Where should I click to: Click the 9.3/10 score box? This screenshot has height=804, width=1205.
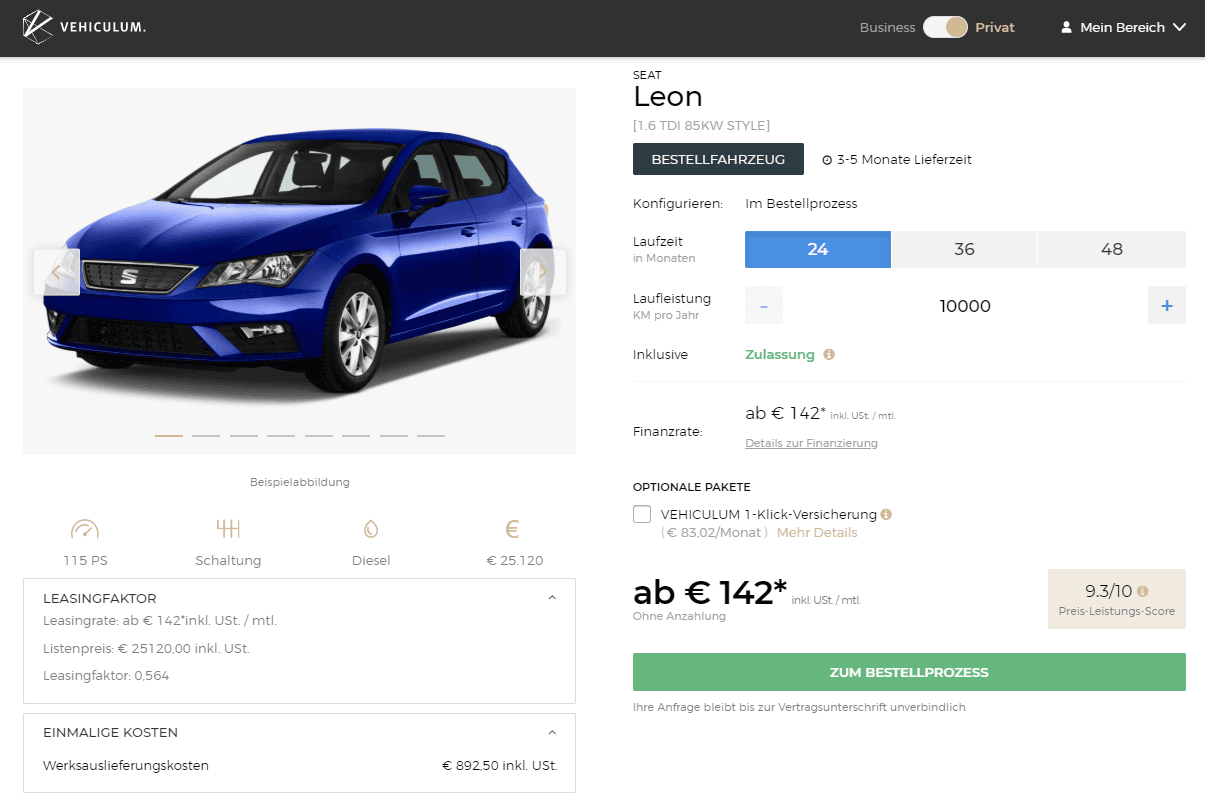pyautogui.click(x=1116, y=599)
